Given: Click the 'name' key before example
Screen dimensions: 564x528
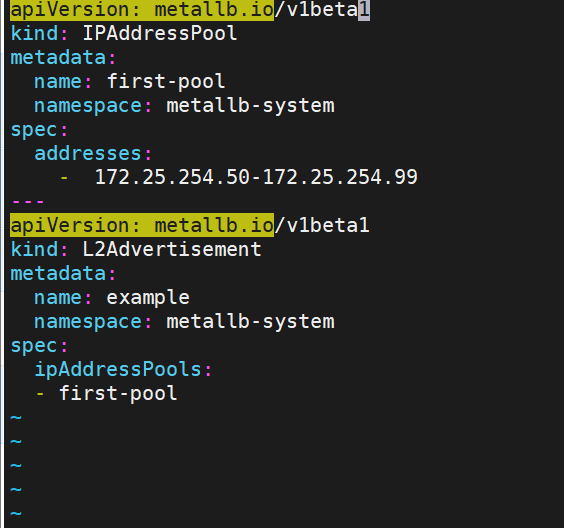Looking at the screenshot, I should click(x=58, y=298).
